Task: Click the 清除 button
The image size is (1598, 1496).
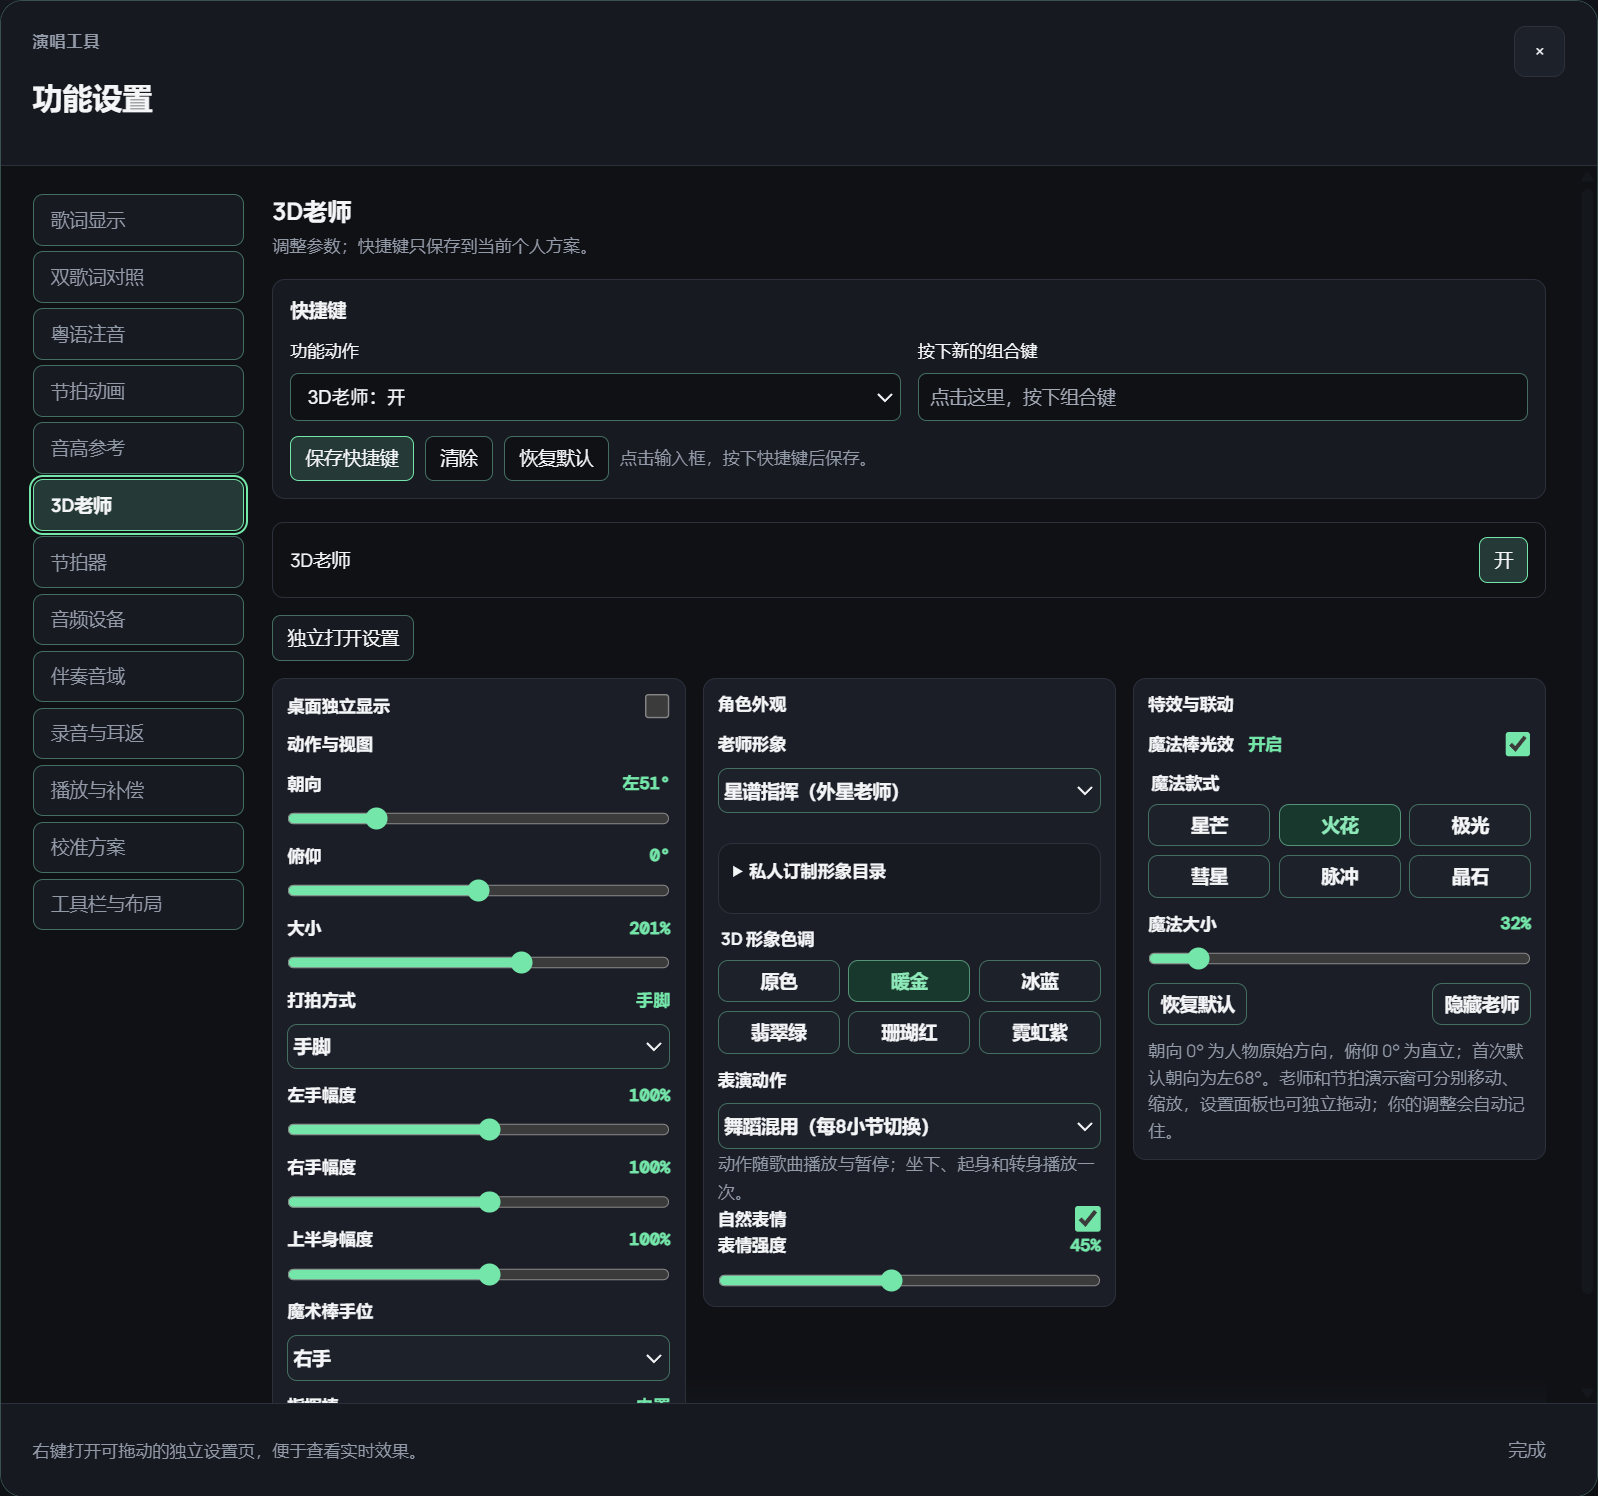Action: click(459, 458)
